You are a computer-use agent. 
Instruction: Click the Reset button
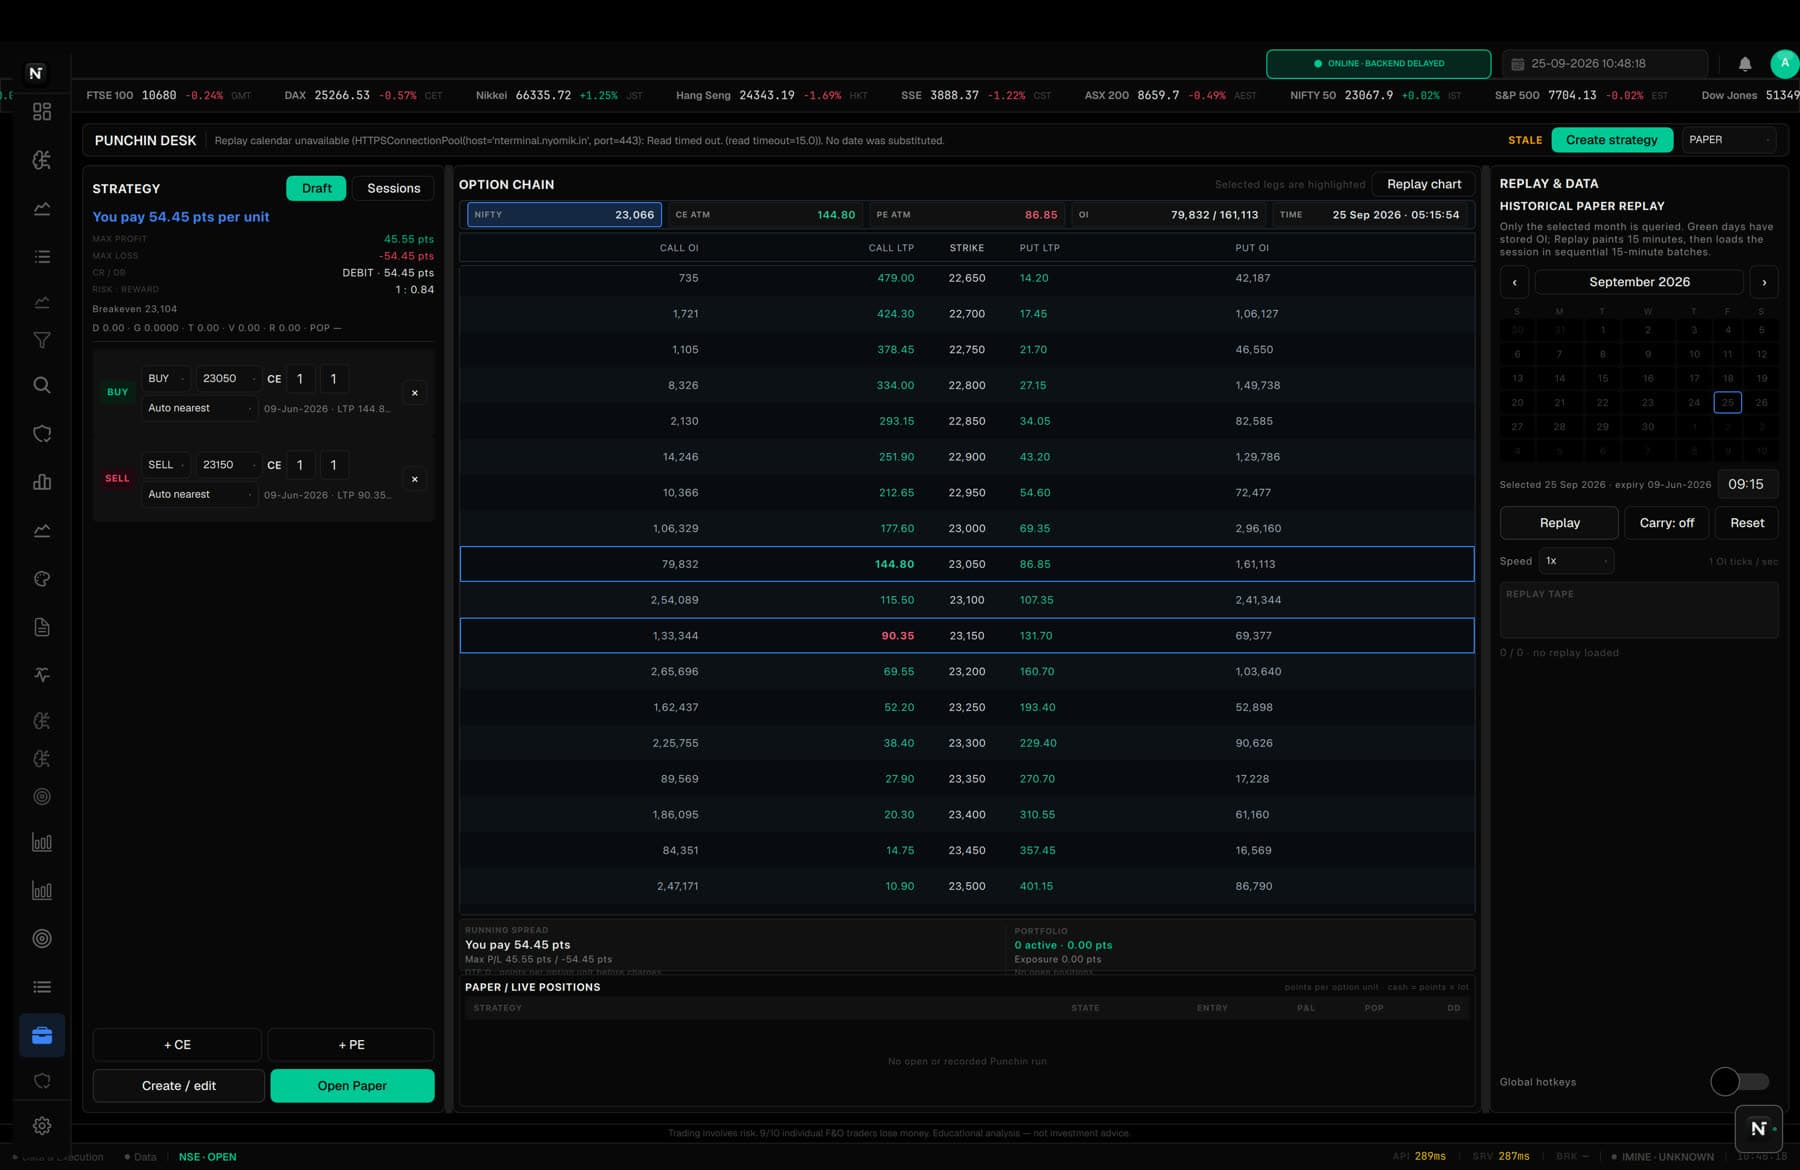pos(1747,523)
